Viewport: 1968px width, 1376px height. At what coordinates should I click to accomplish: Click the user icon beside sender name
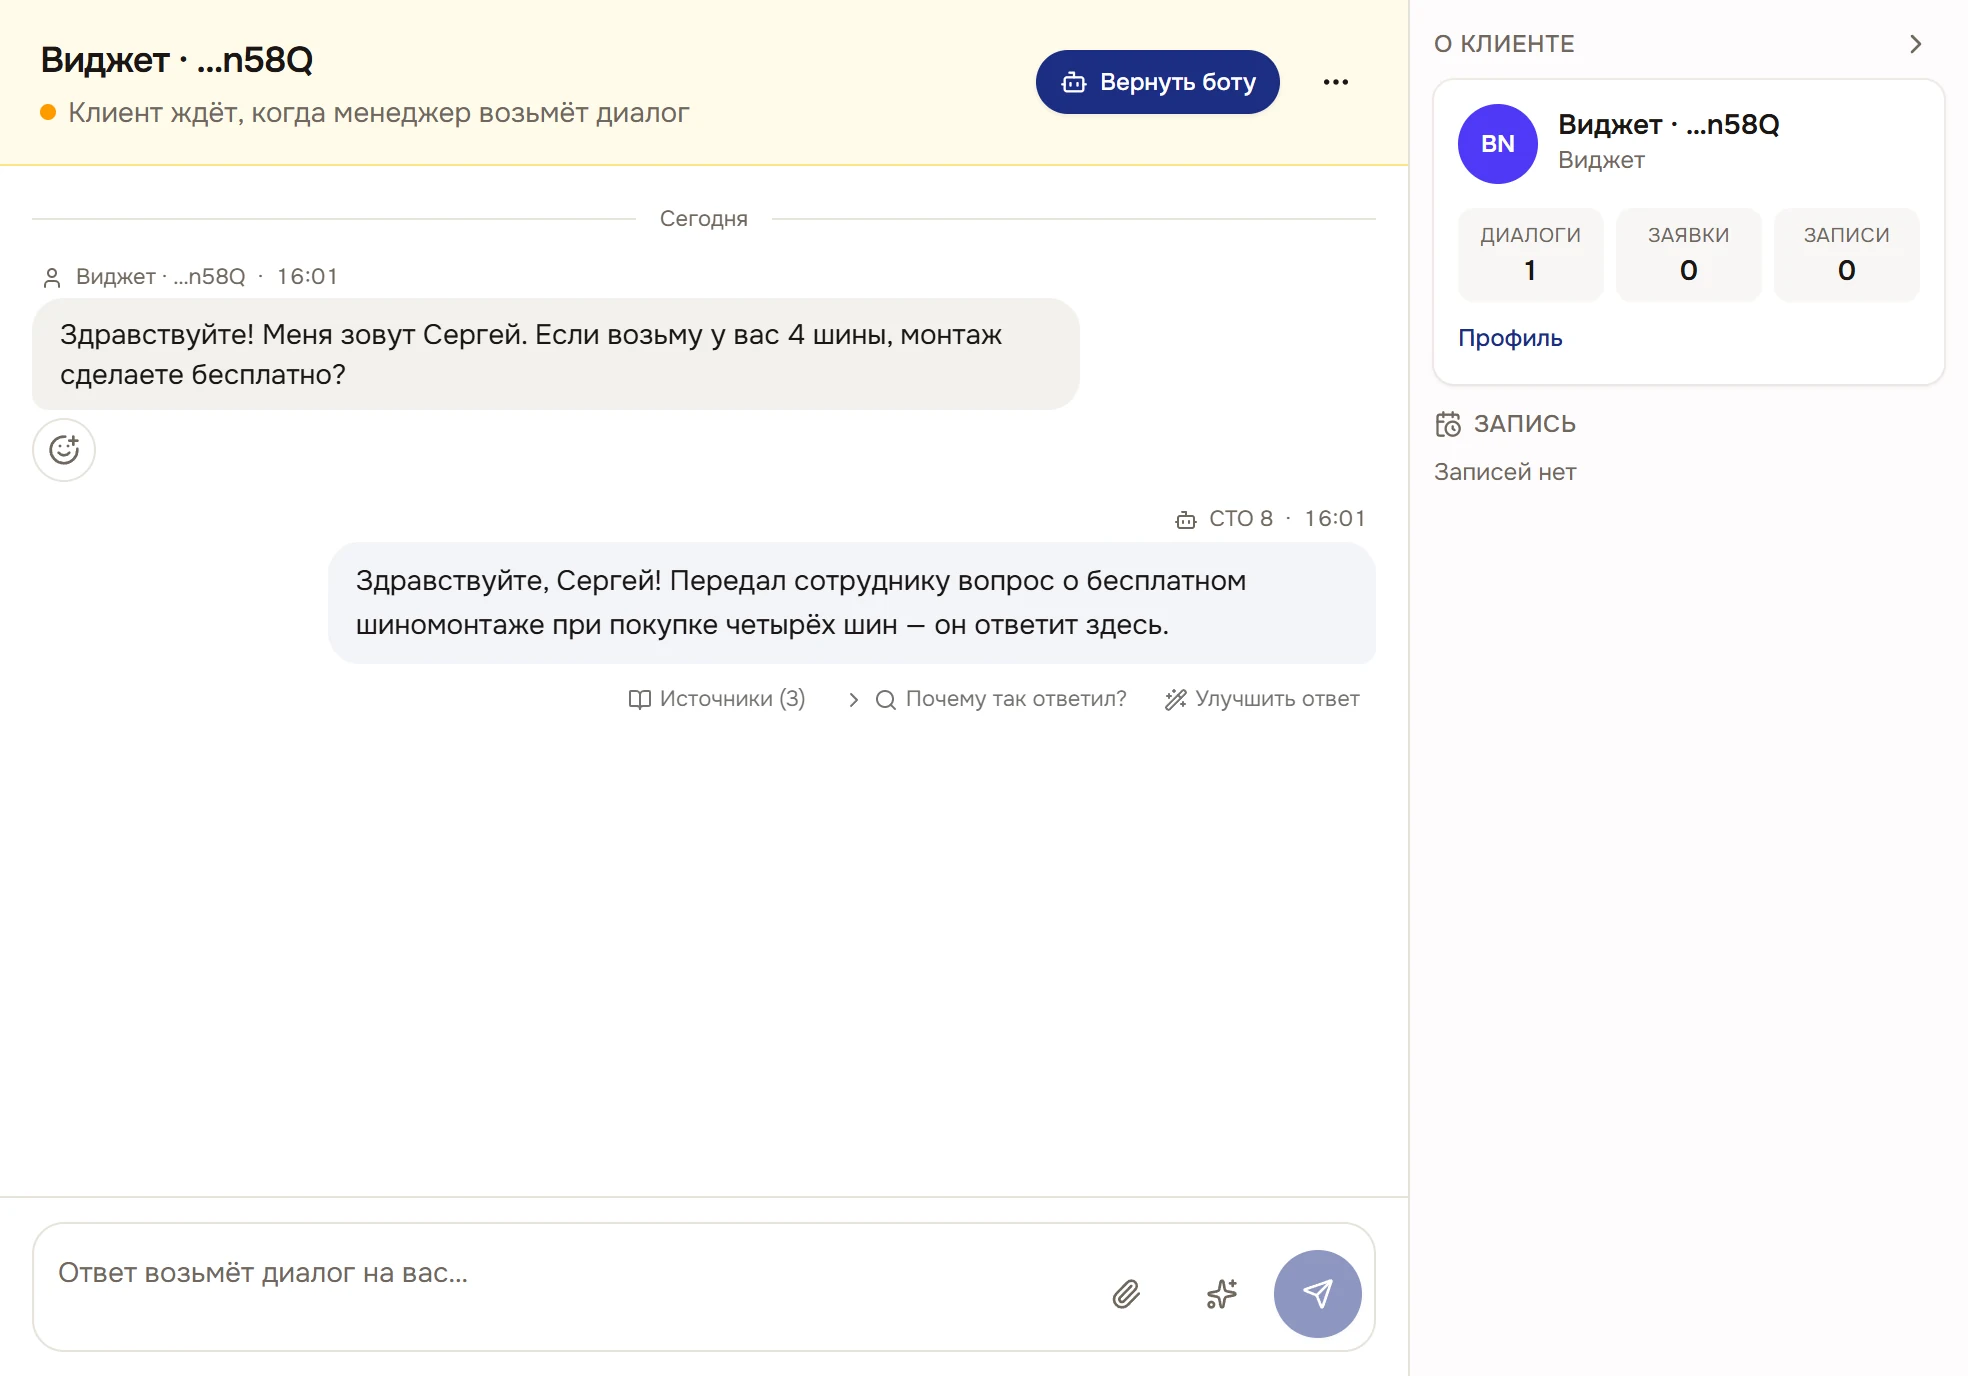[x=52, y=277]
